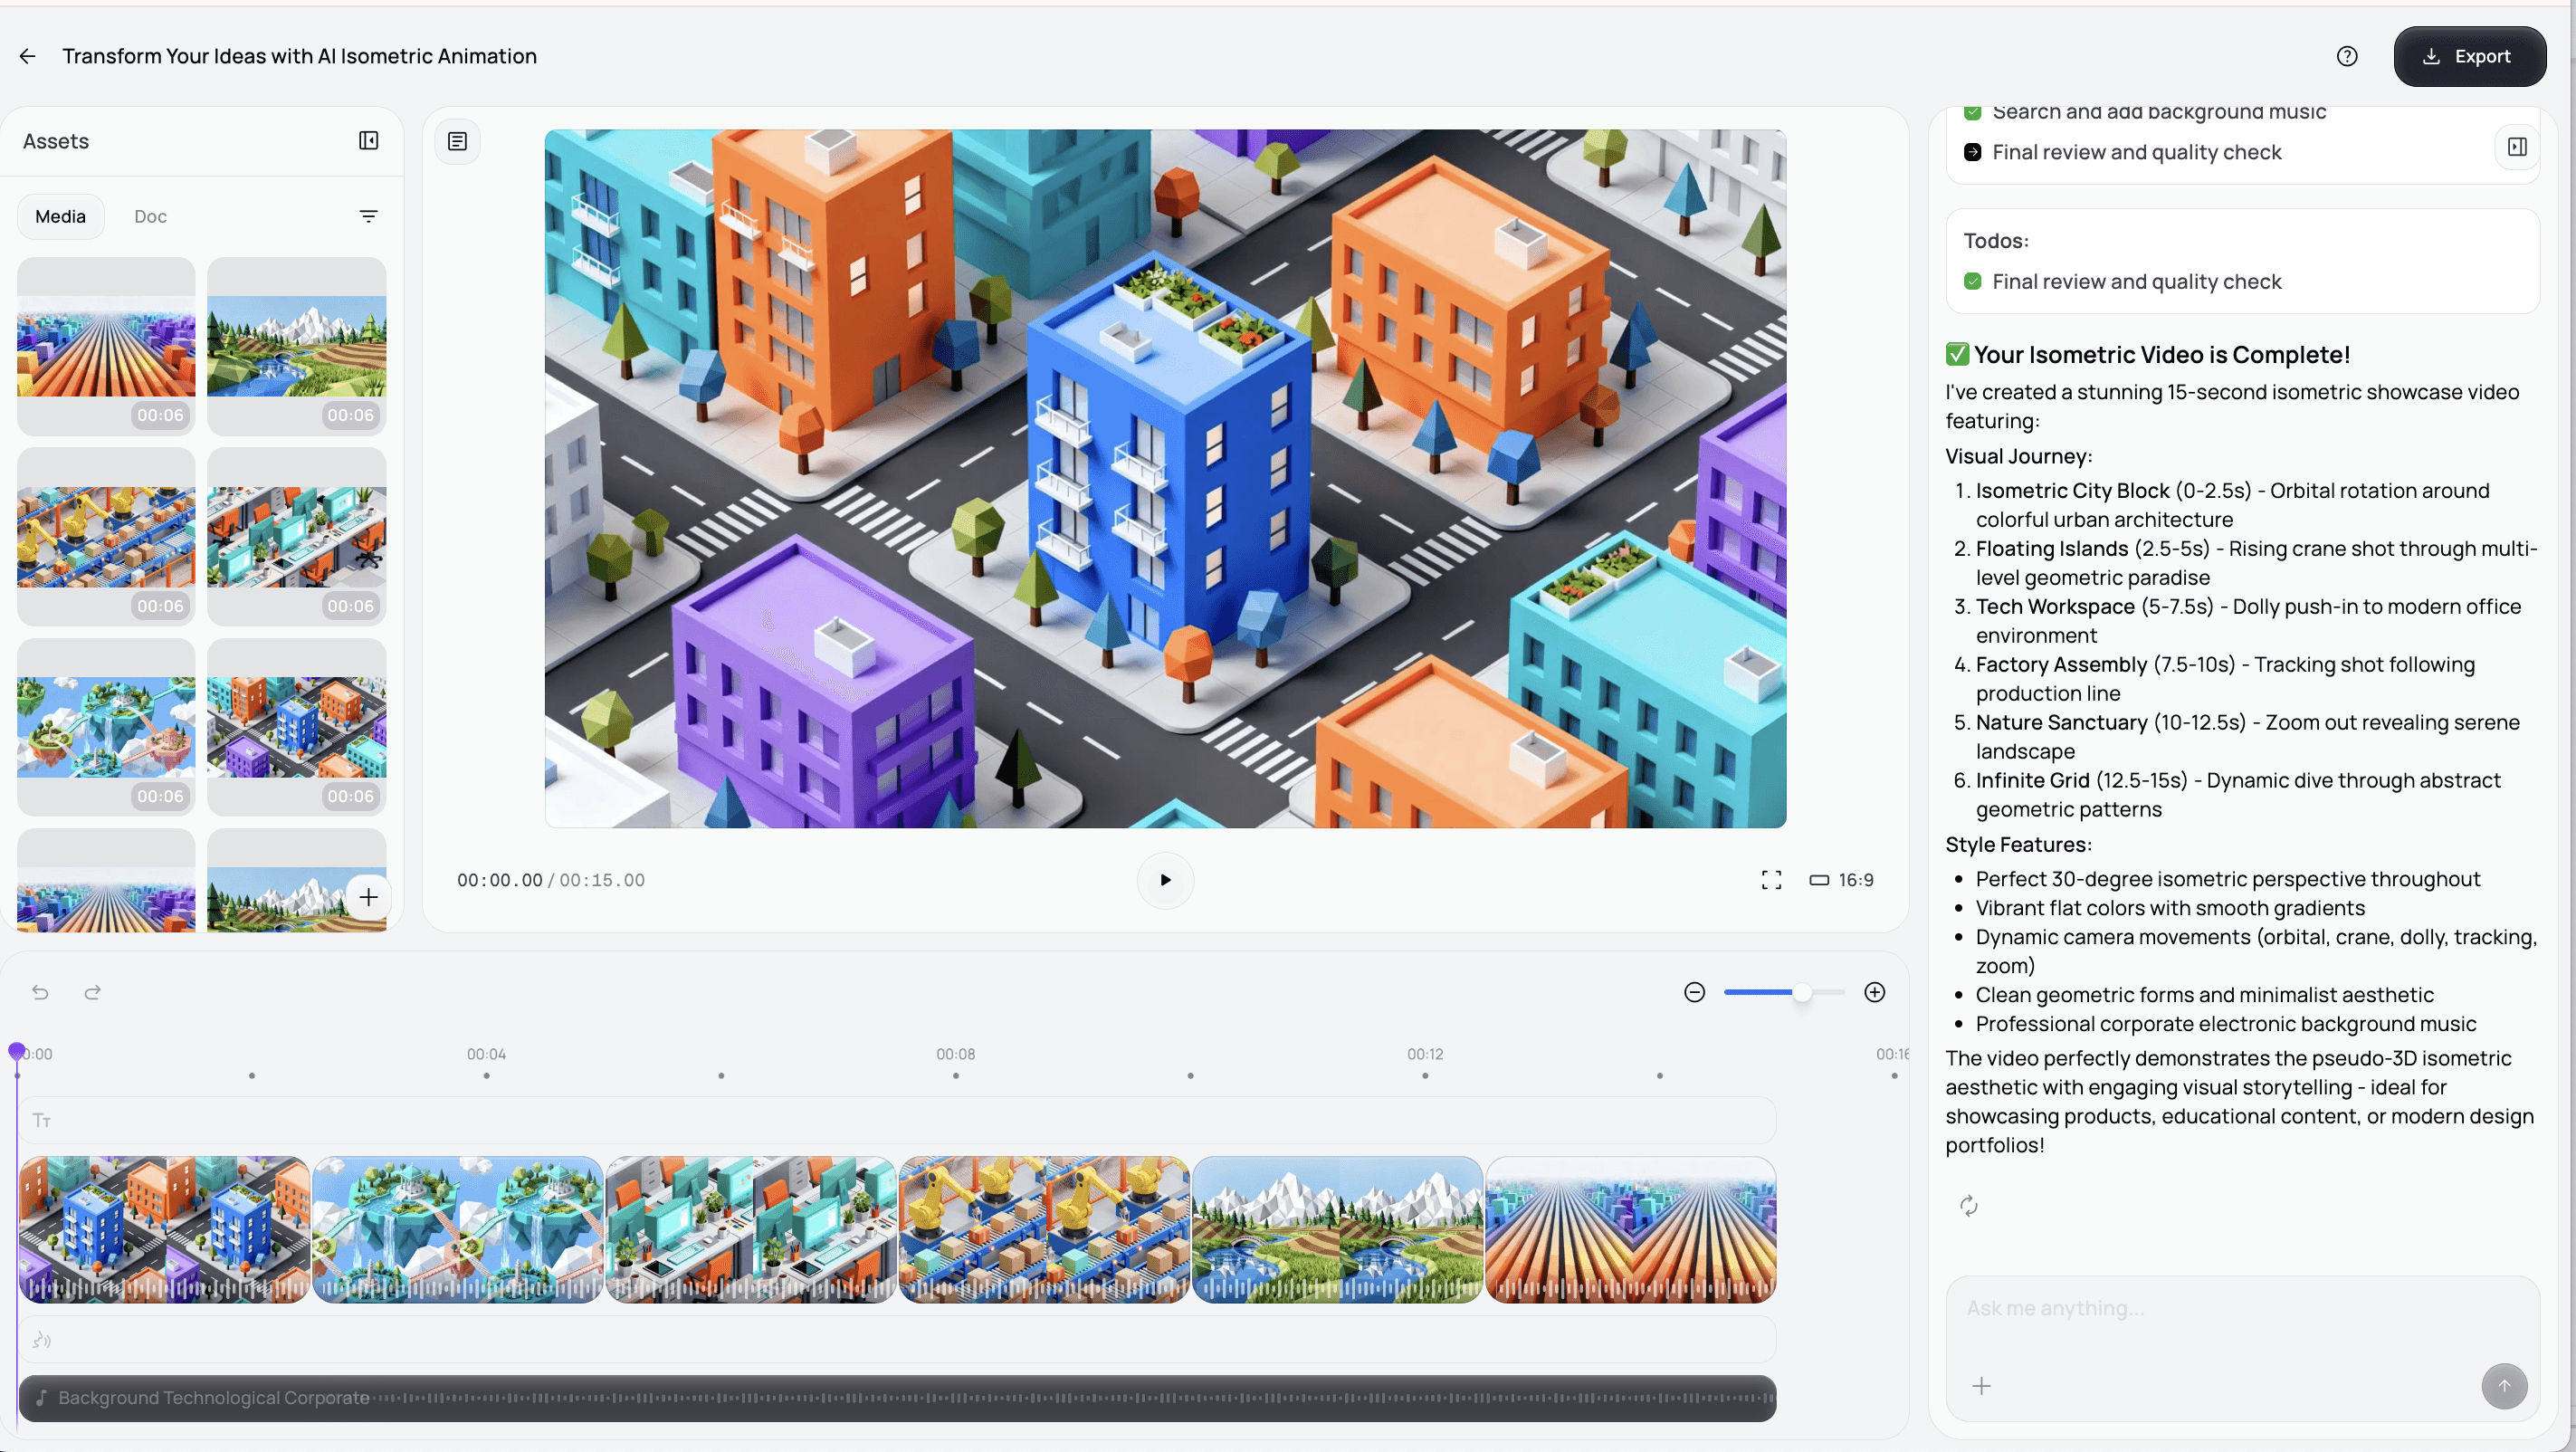Viewport: 2576px width, 1452px height.
Task: Click the redo arrow in the timeline toolbar
Action: pyautogui.click(x=93, y=992)
